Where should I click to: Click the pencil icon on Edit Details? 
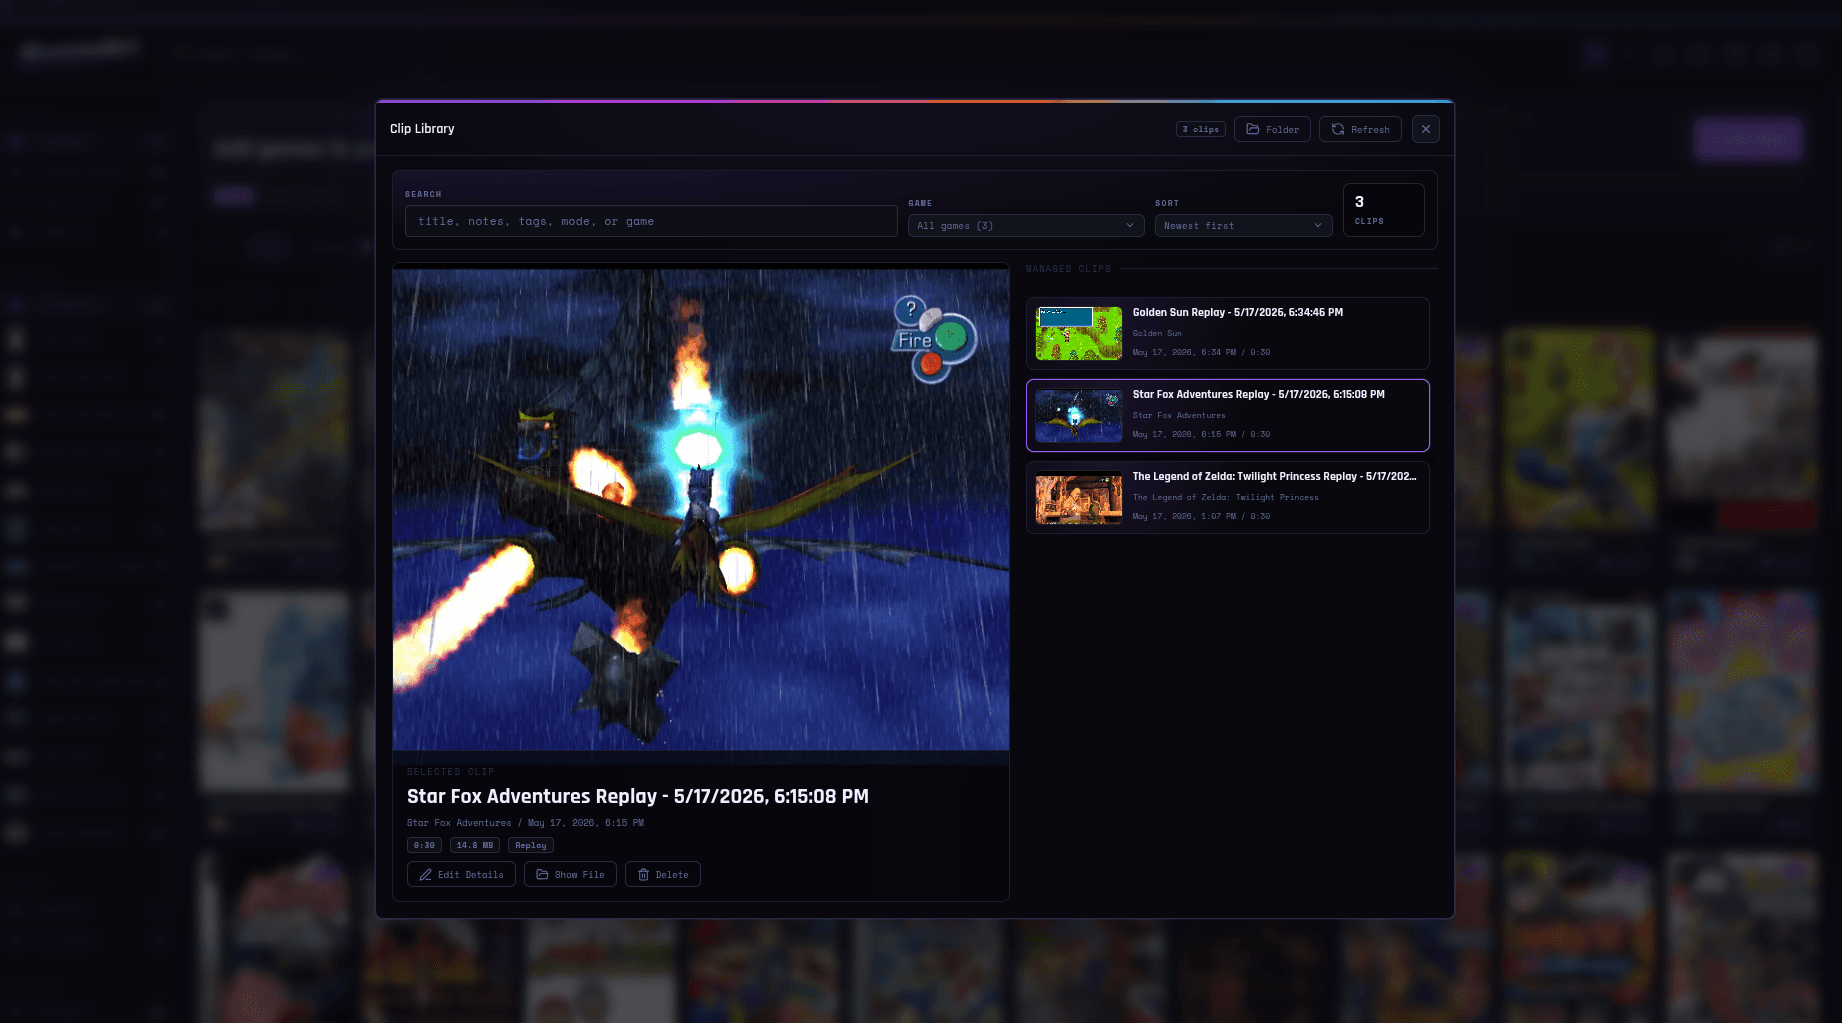click(426, 874)
